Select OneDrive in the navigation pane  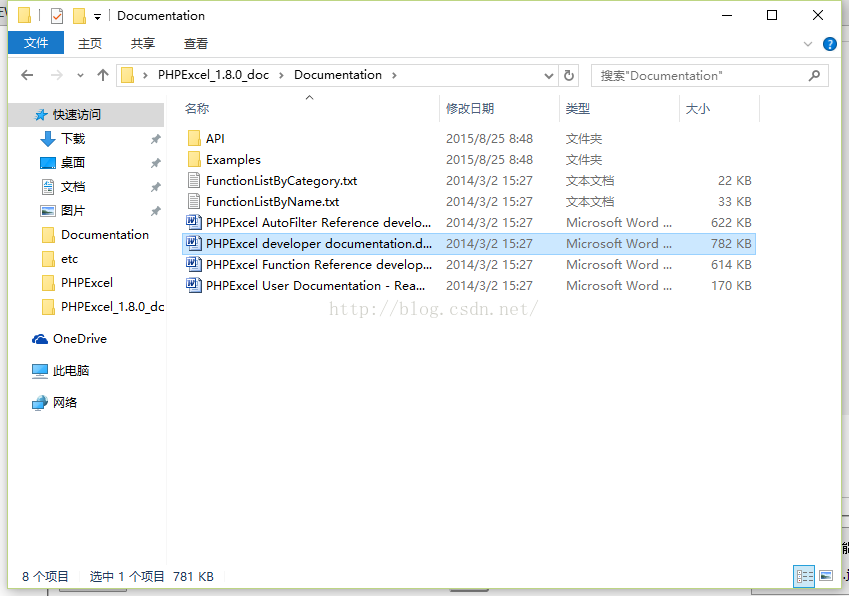[80, 338]
